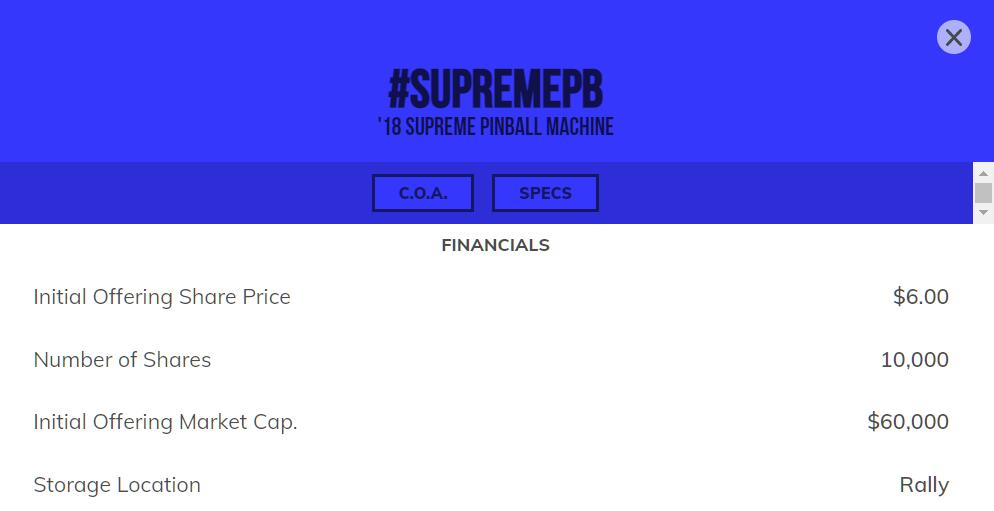The image size is (994, 511).
Task: Close the #SUPREMEPB details overlay
Action: pos(953,37)
